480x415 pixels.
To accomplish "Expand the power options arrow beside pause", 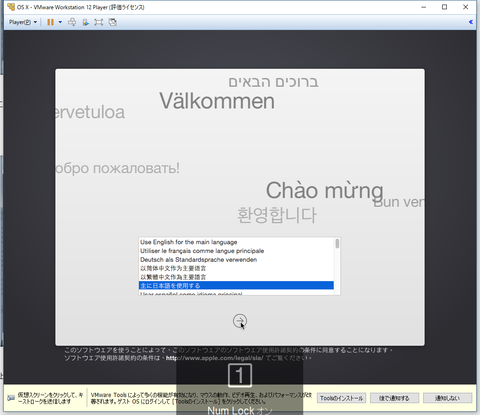I will point(60,22).
